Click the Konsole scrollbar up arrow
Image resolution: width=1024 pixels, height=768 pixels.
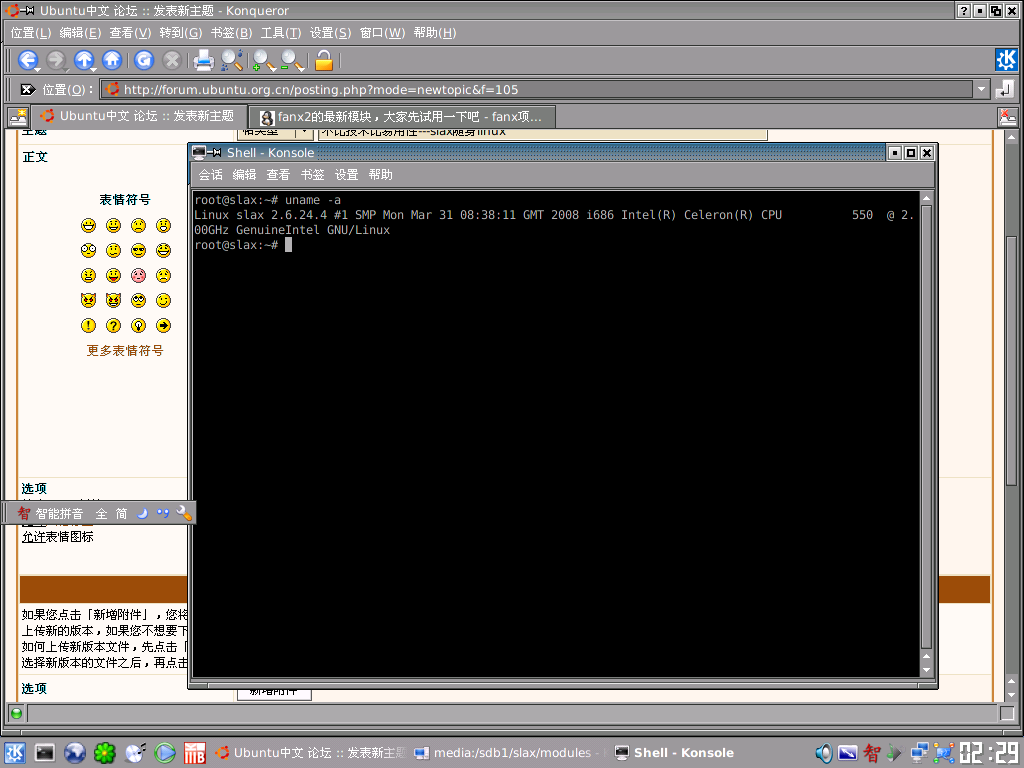click(x=926, y=198)
